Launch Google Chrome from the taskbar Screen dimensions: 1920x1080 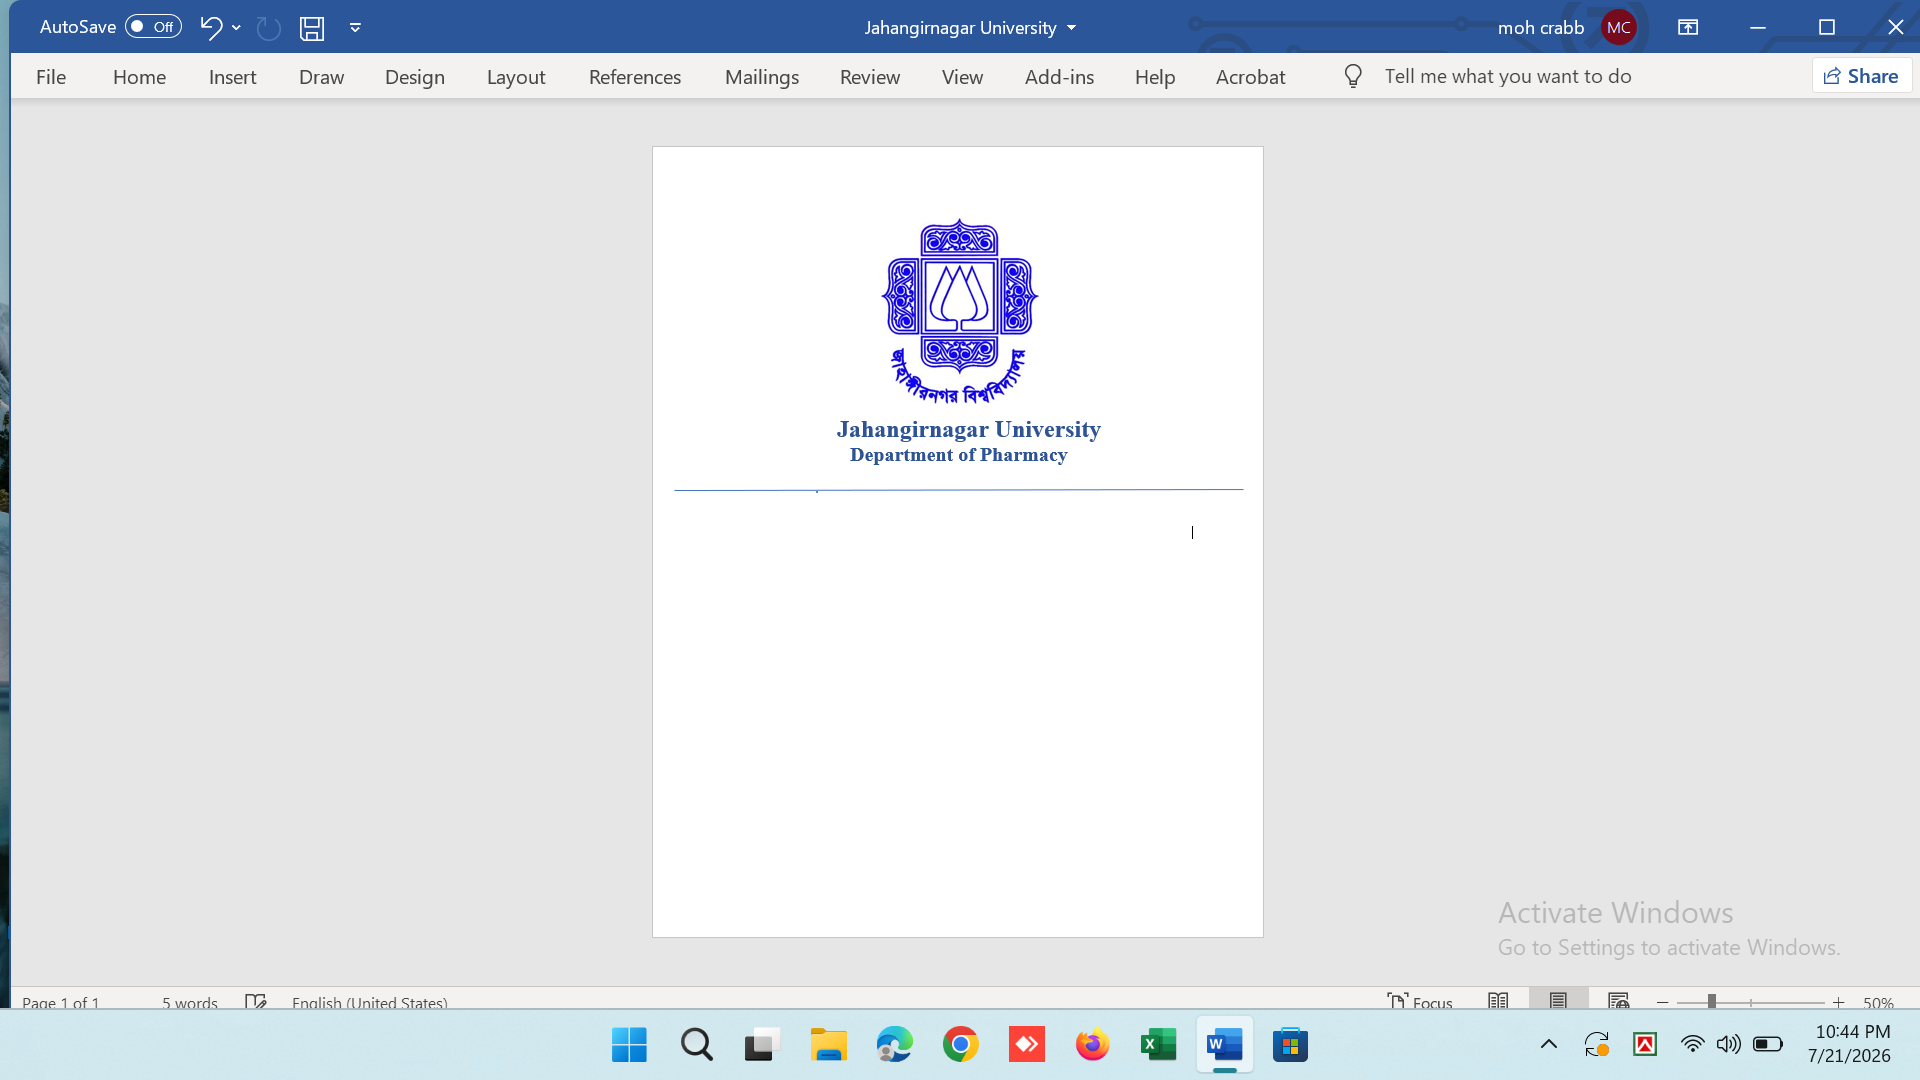coord(960,1045)
